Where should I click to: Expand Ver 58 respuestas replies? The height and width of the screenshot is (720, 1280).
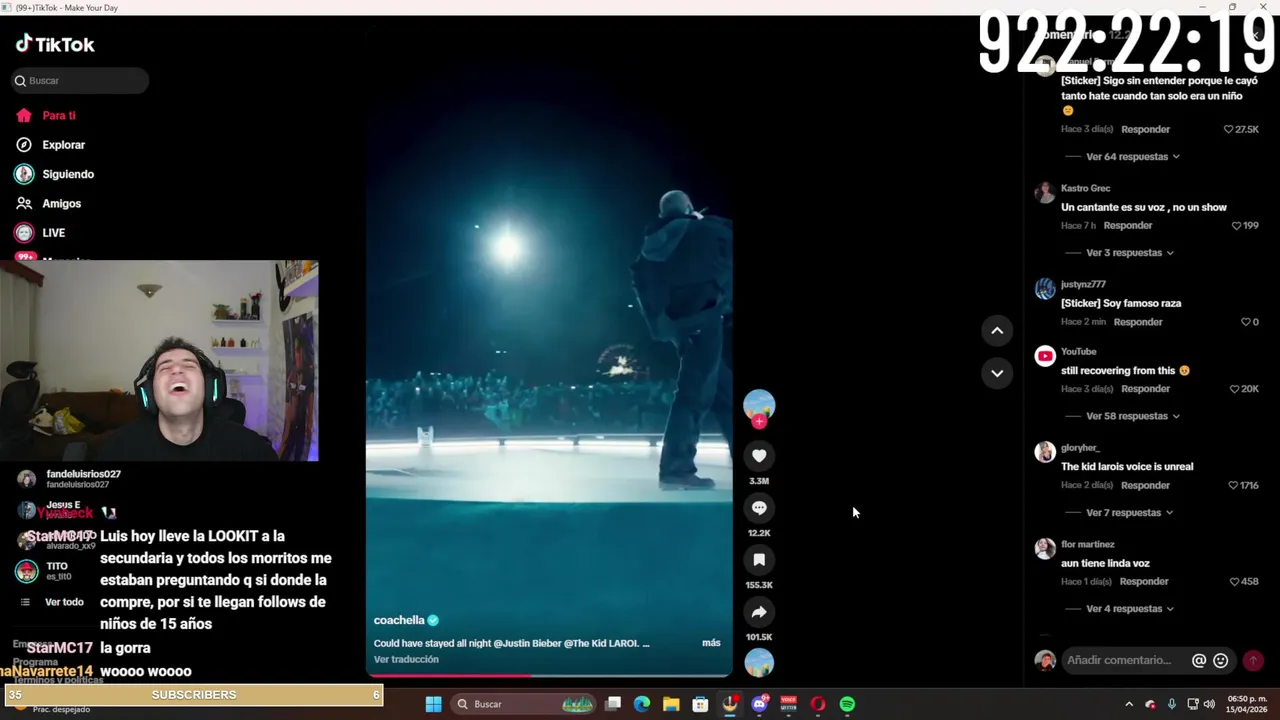point(1133,416)
